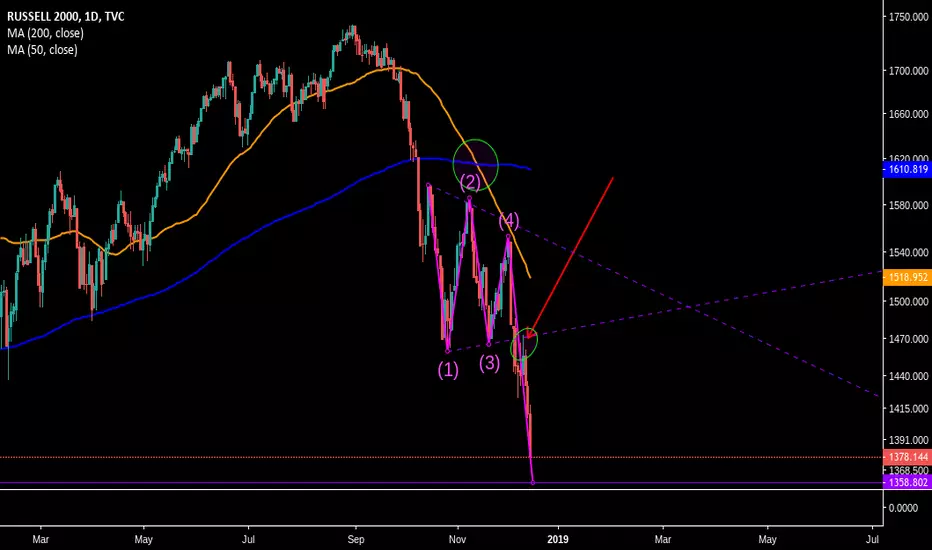Screen dimensions: 932x550
Task: Click the Mar label at the axis start
Action: tap(40, 539)
